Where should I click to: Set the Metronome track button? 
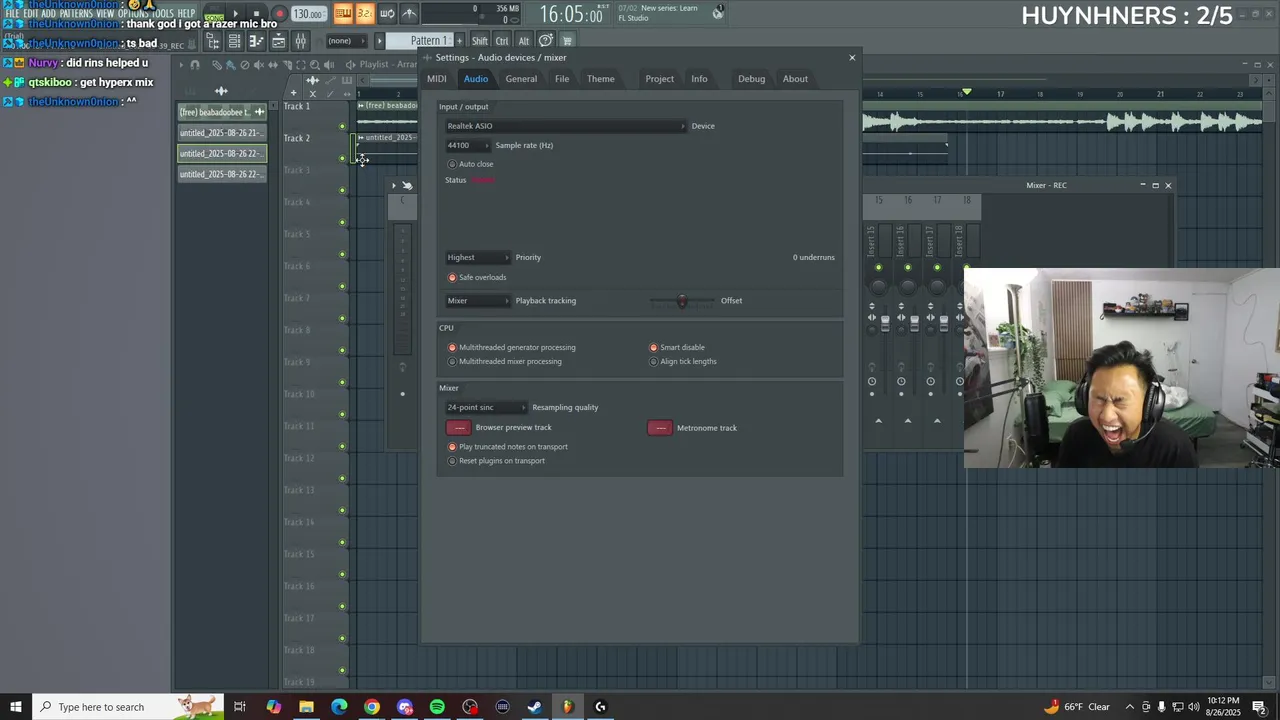660,428
